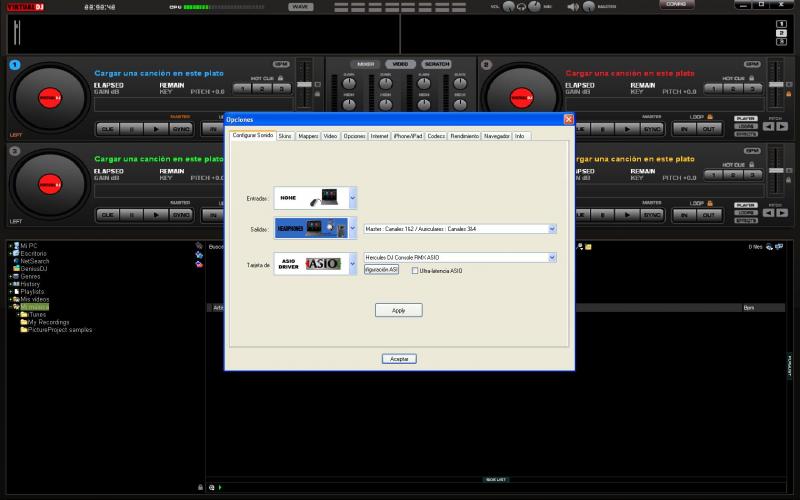Click the master speaker icon in top bar

[x=573, y=7]
